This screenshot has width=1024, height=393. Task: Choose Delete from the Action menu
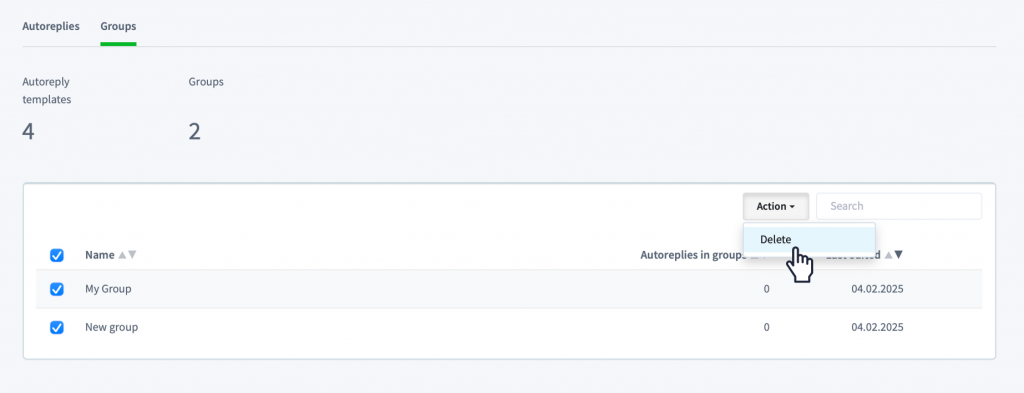[x=809, y=240]
